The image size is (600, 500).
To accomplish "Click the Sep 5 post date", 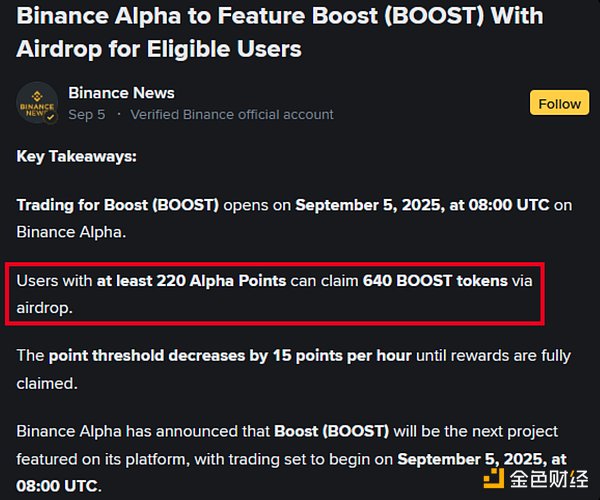I will point(87,114).
